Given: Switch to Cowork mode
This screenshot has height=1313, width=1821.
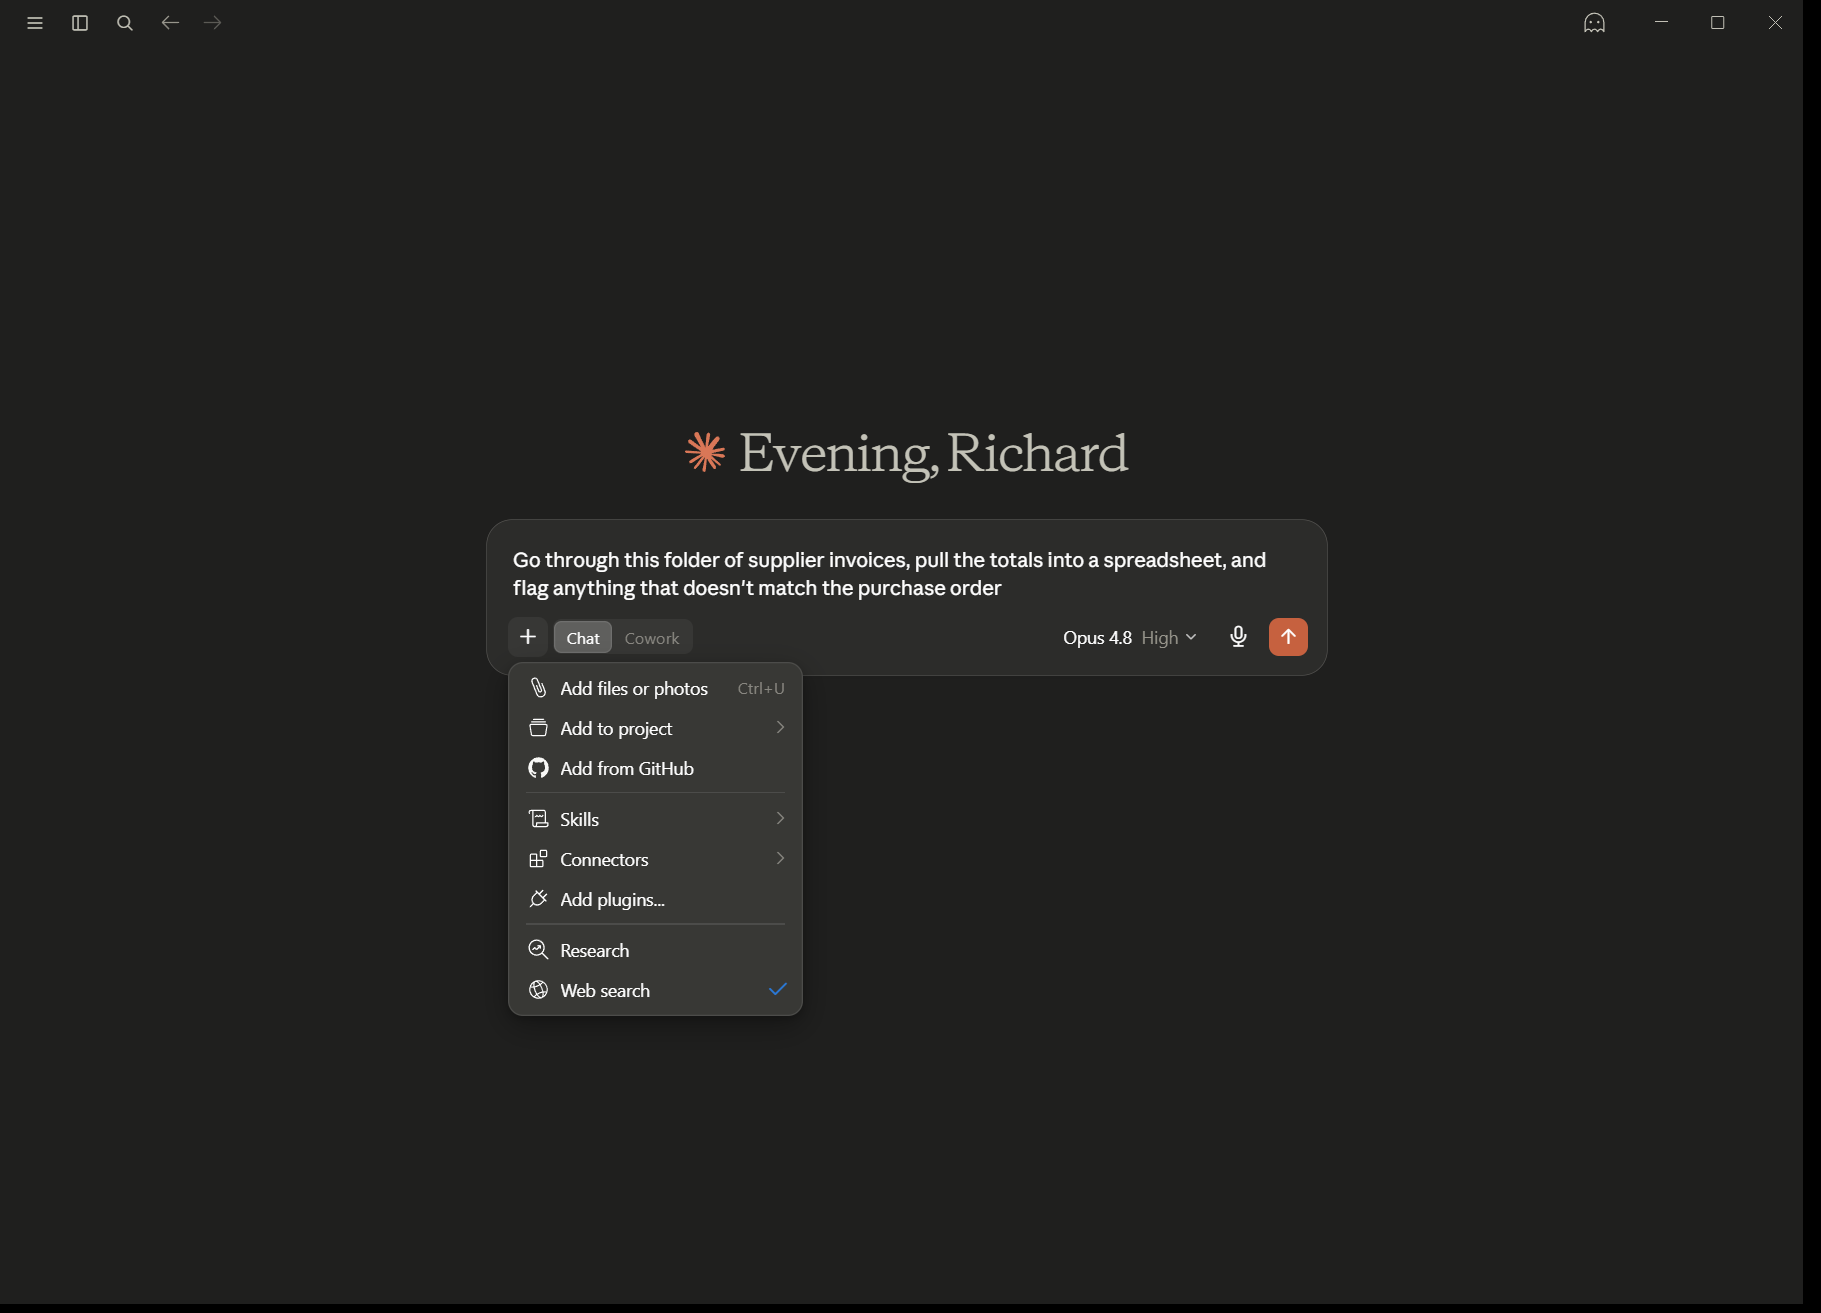Looking at the screenshot, I should click(x=652, y=638).
